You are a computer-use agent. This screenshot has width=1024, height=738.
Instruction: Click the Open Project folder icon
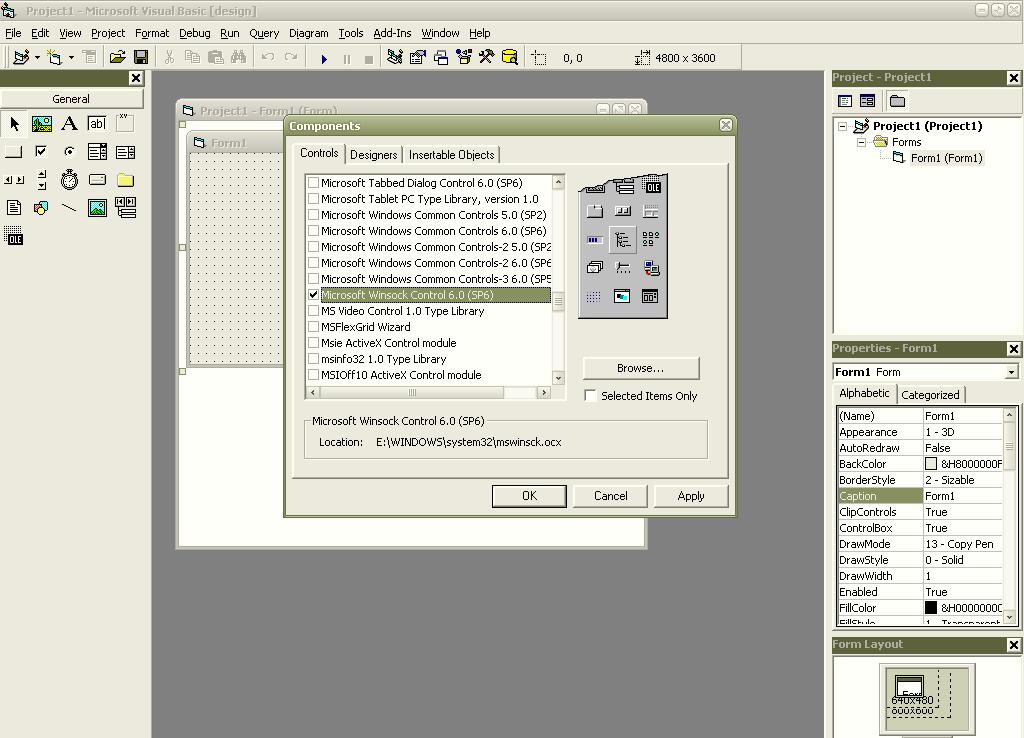coord(118,57)
